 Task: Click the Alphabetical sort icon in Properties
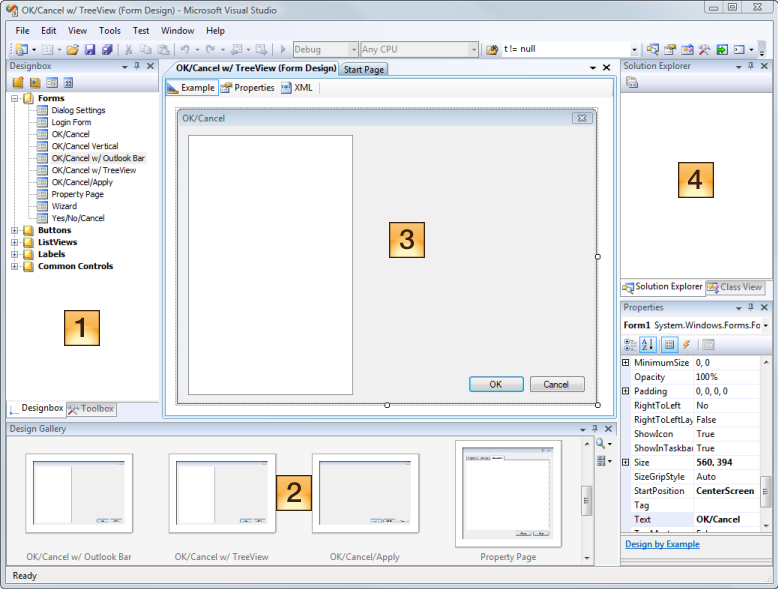pyautogui.click(x=648, y=345)
